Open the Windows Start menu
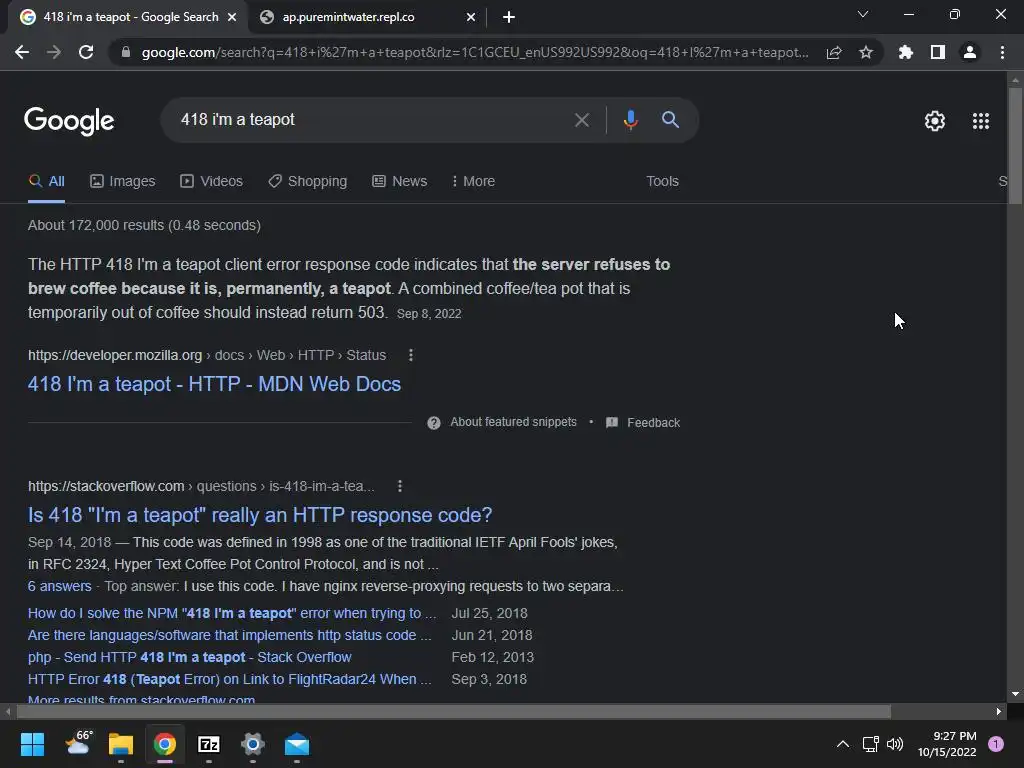 coord(32,744)
